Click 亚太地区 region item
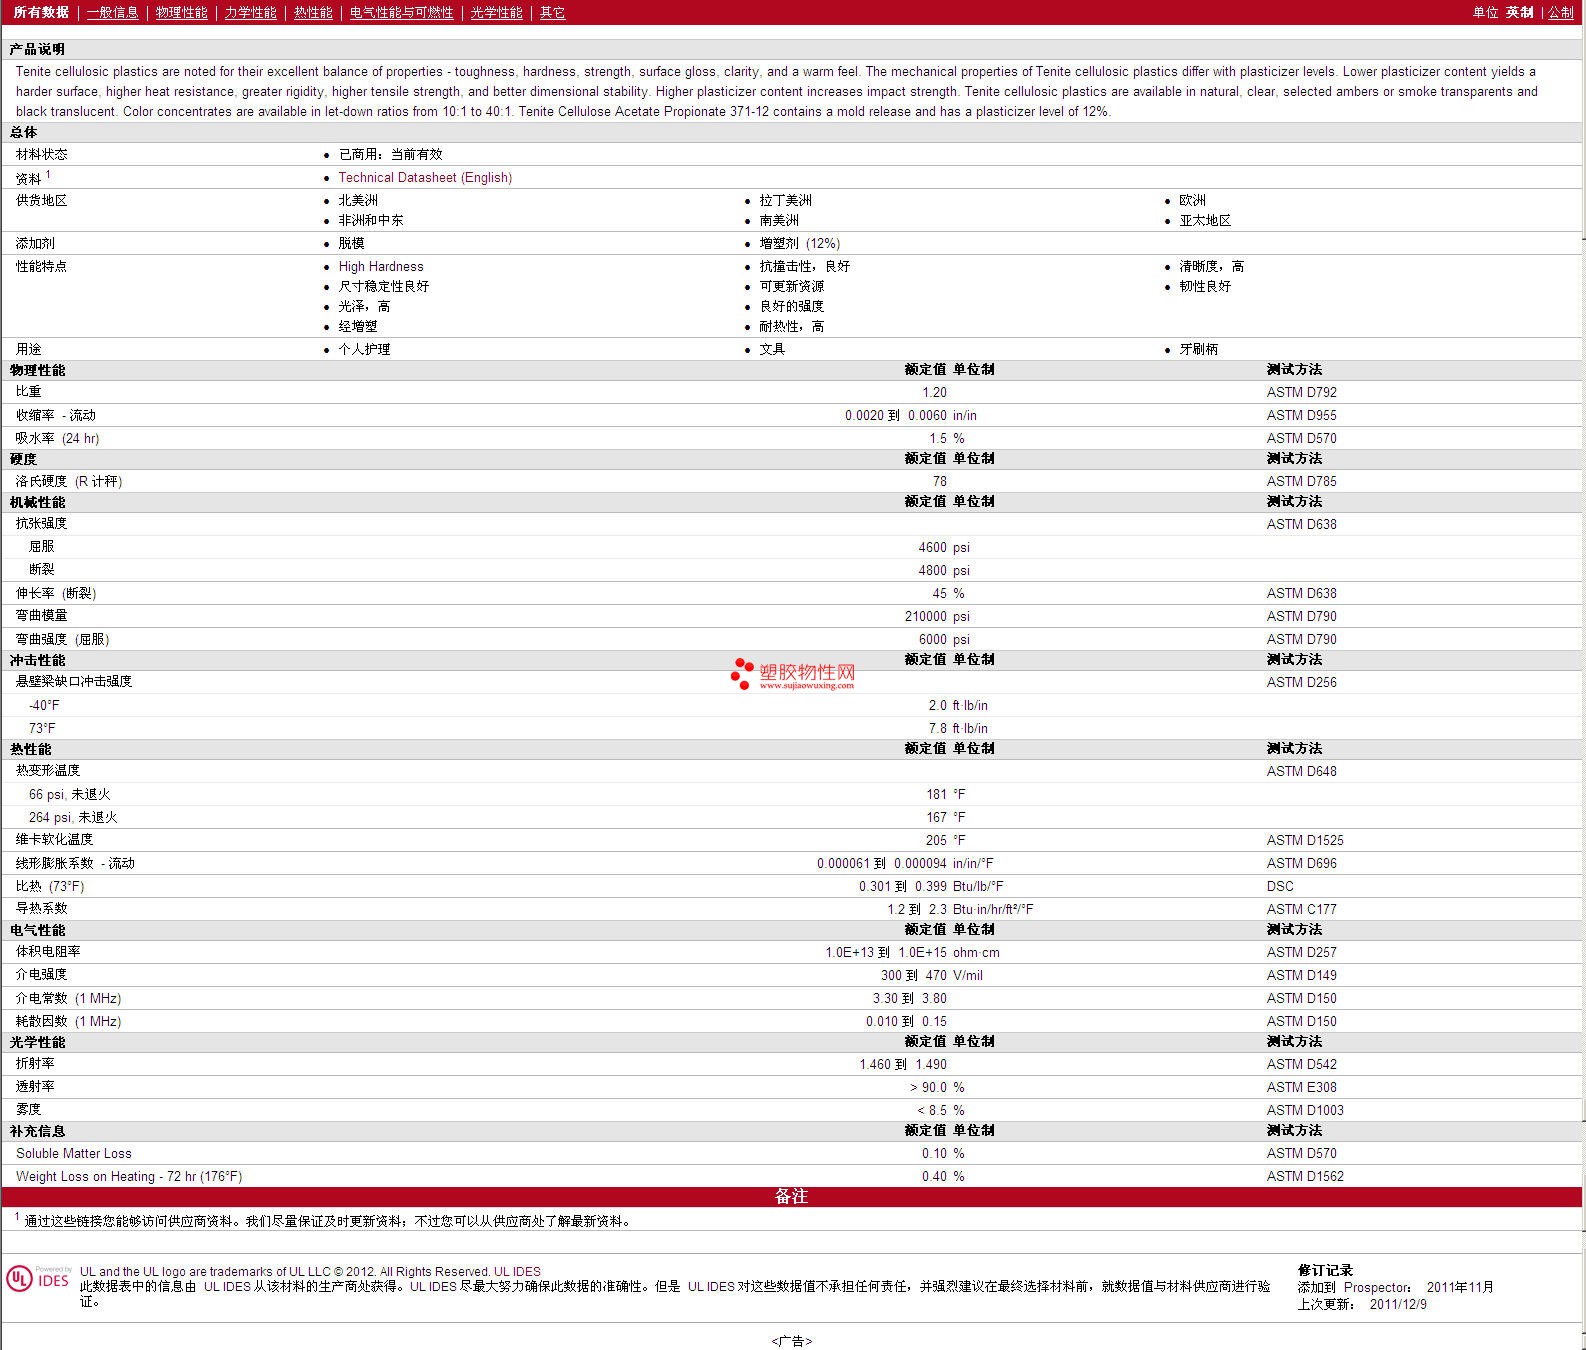Viewport: 1586px width, 1350px height. point(1205,220)
